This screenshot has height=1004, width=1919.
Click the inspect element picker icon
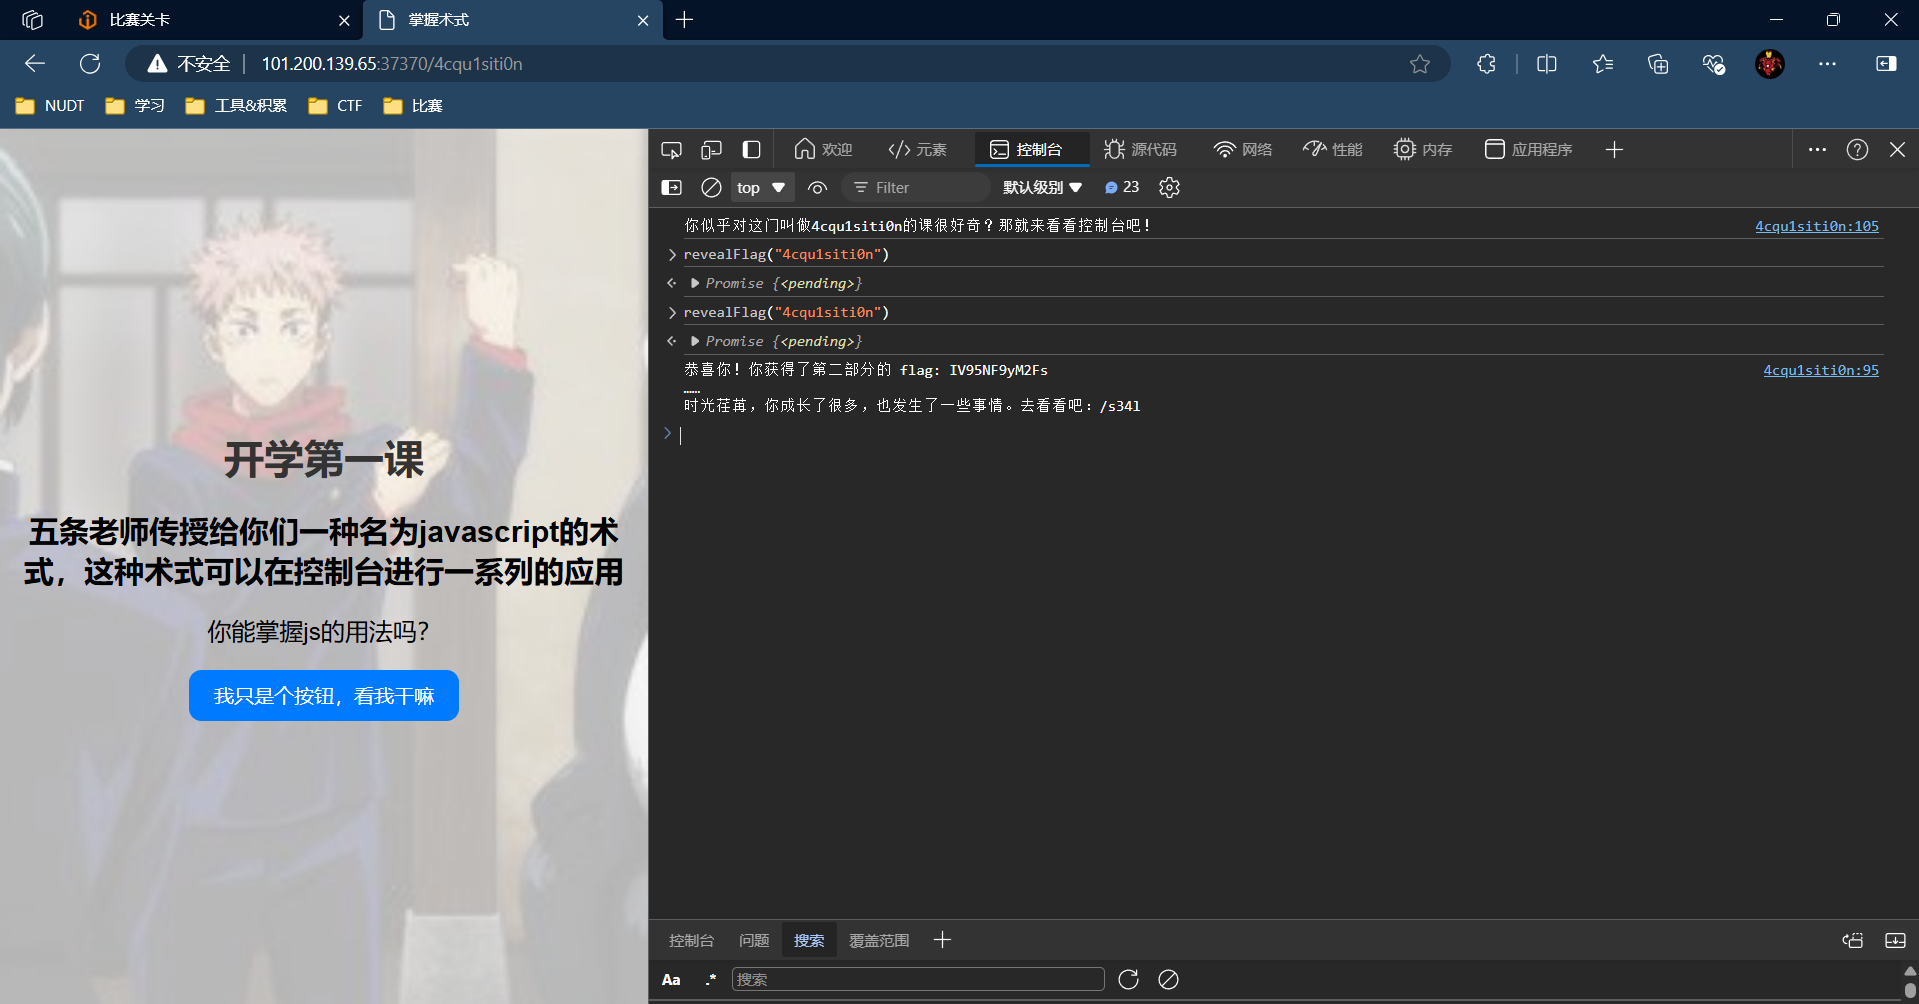click(x=671, y=150)
